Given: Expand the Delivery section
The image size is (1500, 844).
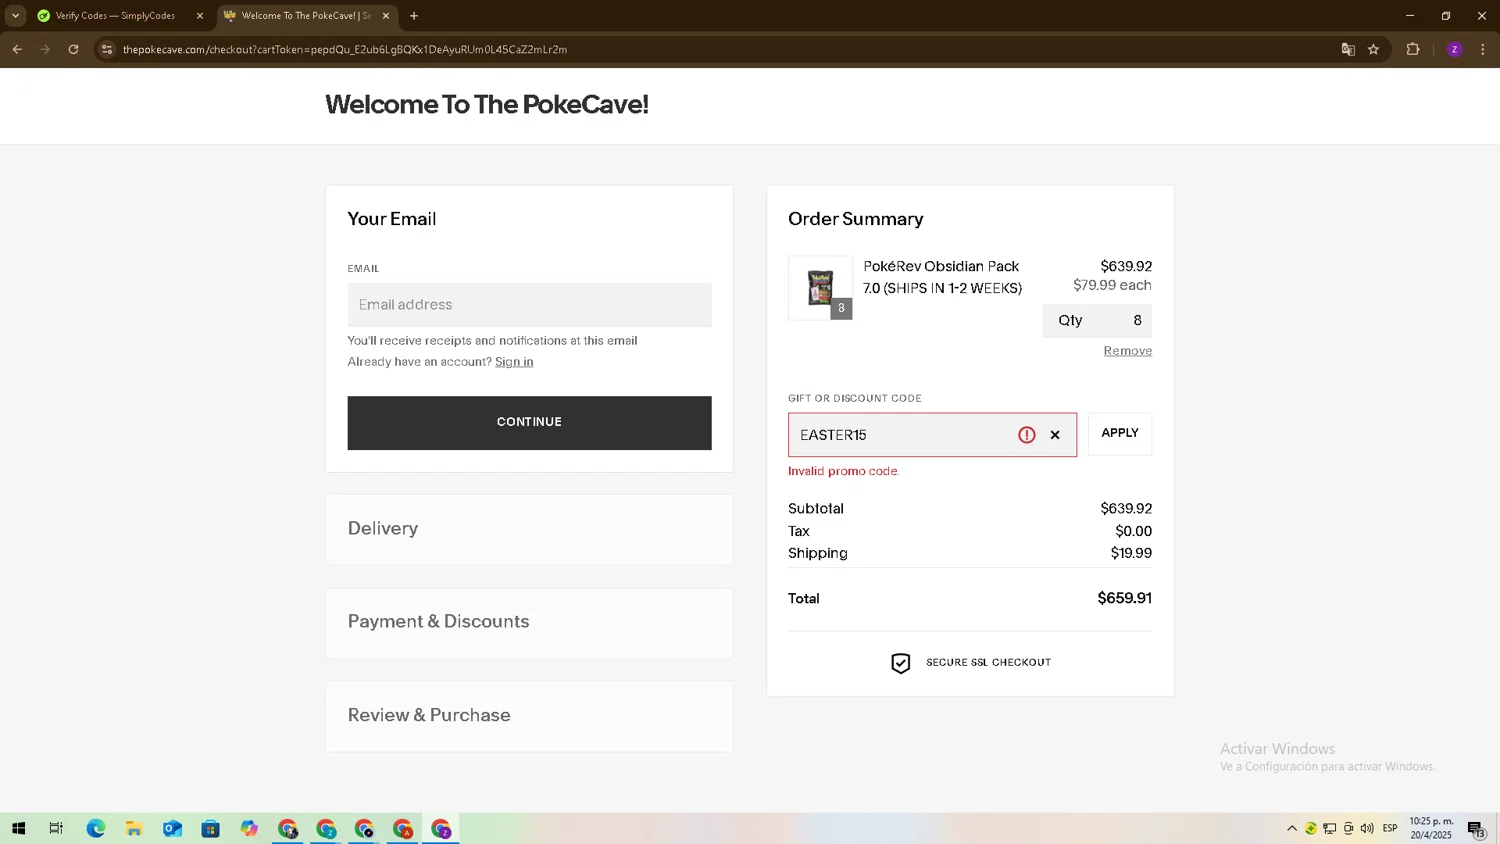Looking at the screenshot, I should (x=529, y=529).
